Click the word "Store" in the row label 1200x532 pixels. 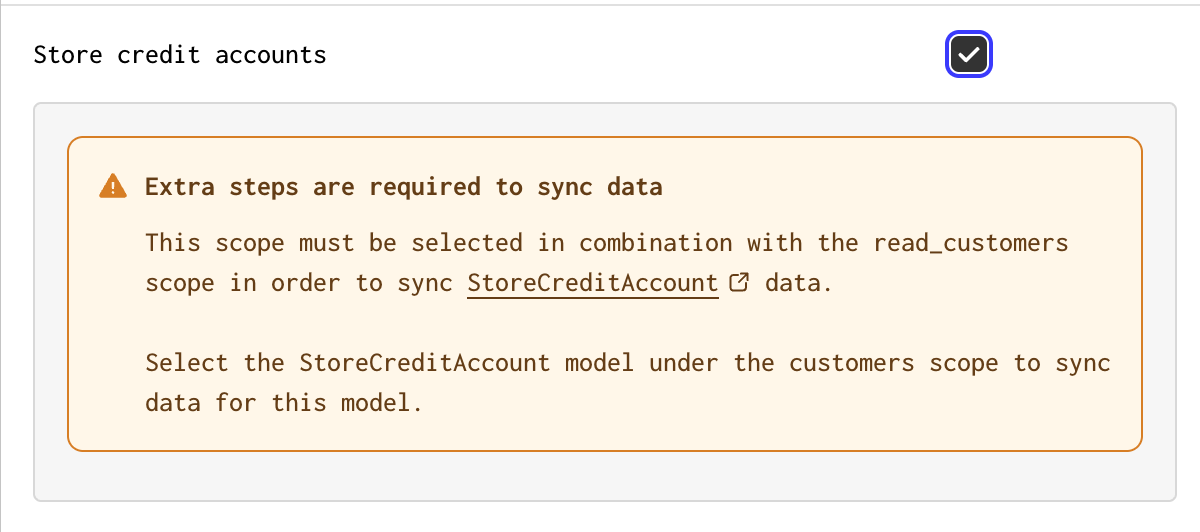point(68,54)
